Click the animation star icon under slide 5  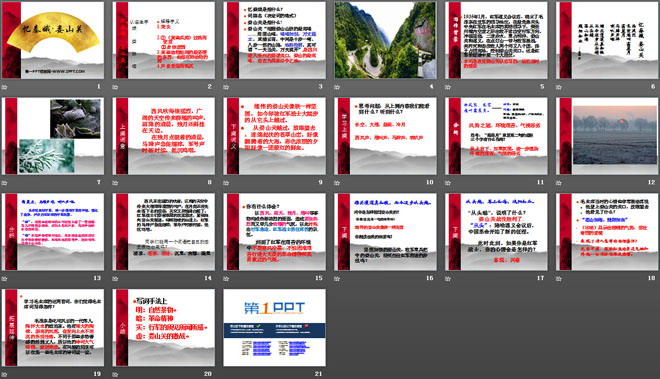click(x=448, y=87)
